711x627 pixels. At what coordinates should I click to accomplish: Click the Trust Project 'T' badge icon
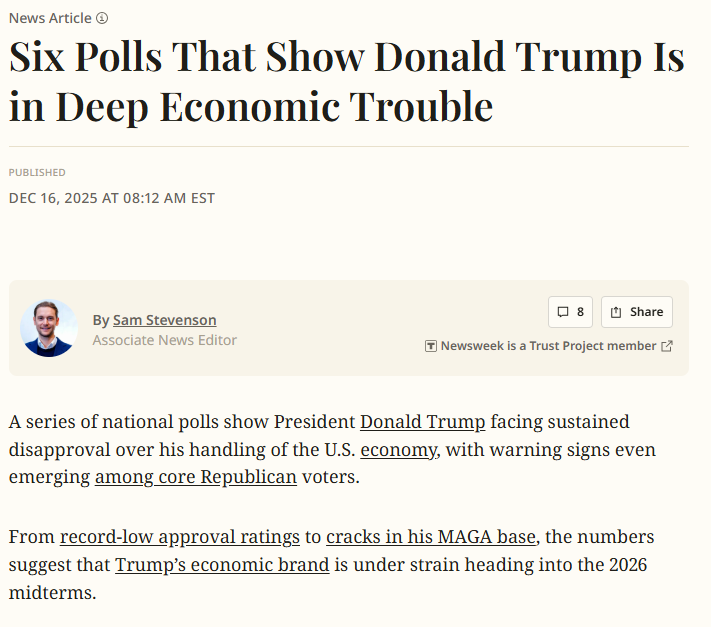(431, 346)
